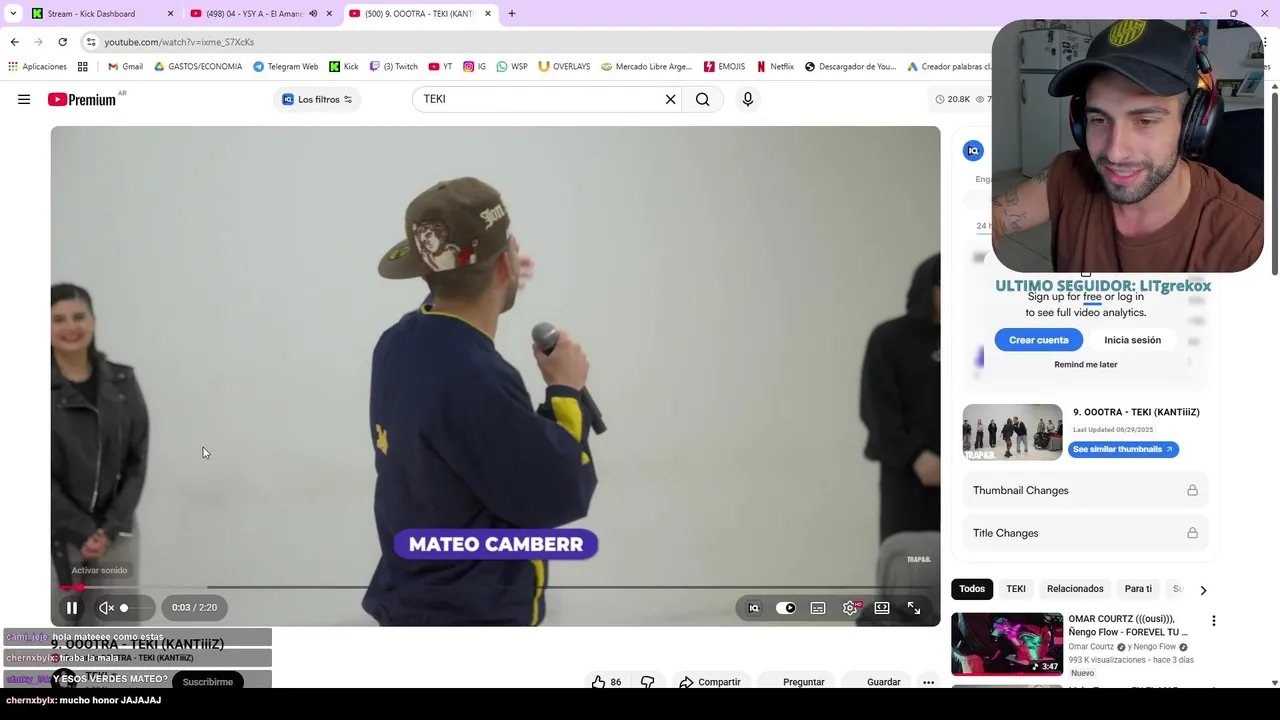The height and width of the screenshot is (720, 1280).
Task: Open IG bookmark
Action: [474, 67]
